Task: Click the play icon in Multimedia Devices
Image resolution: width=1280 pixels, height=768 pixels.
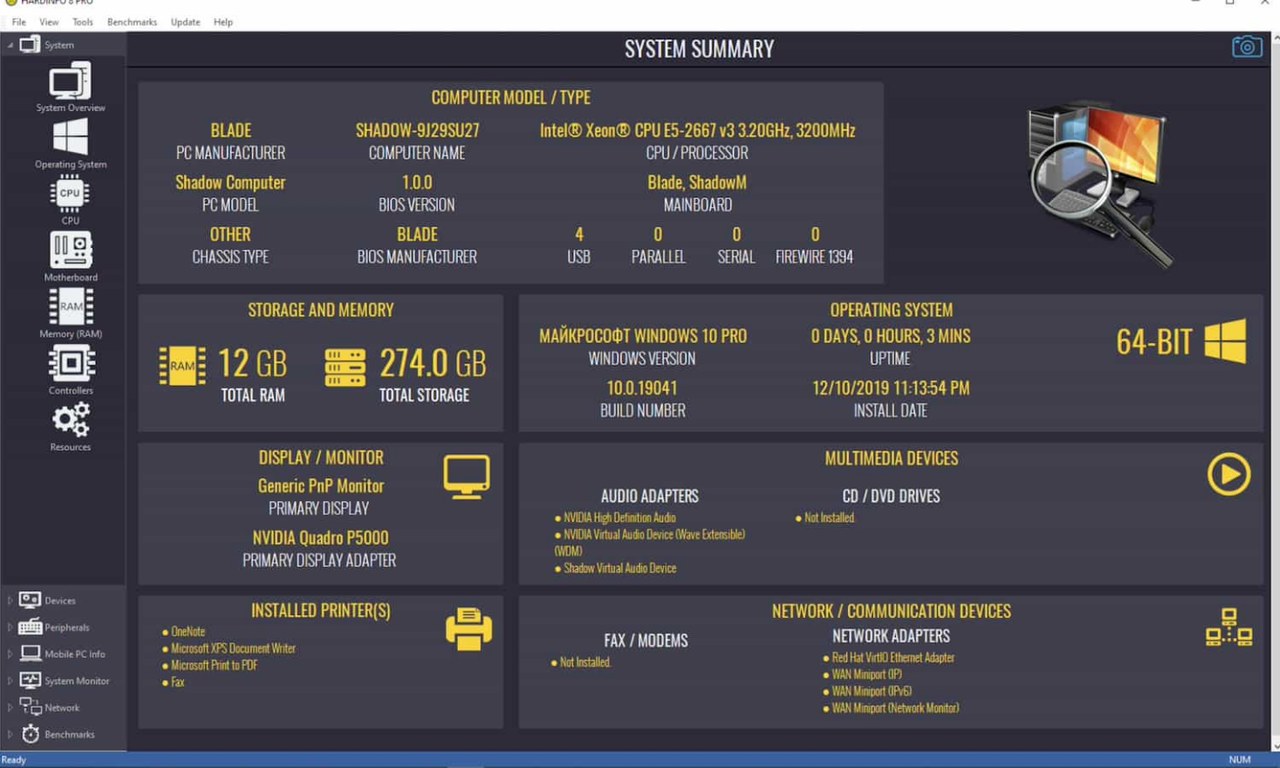Action: pyautogui.click(x=1229, y=474)
